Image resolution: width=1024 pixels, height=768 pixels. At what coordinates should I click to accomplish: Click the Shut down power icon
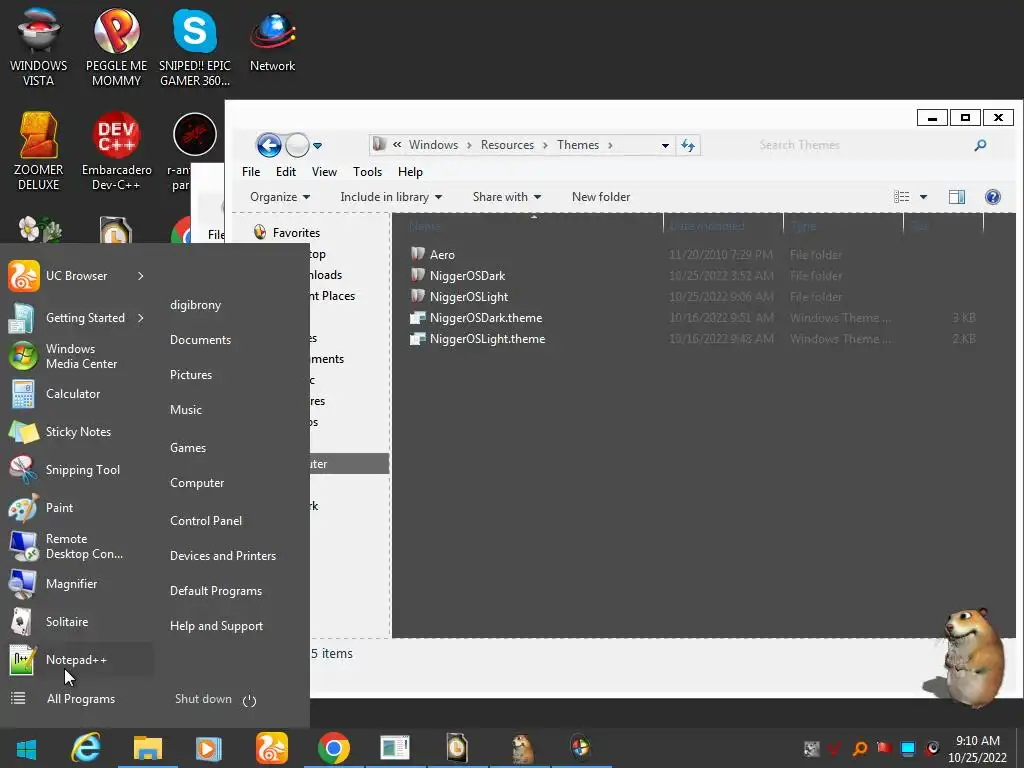249,700
